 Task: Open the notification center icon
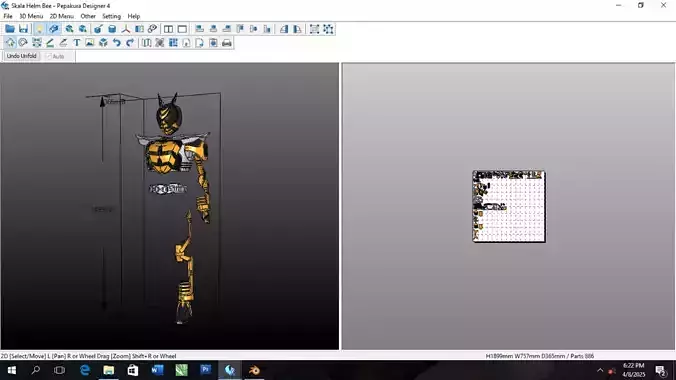pyautogui.click(x=660, y=370)
